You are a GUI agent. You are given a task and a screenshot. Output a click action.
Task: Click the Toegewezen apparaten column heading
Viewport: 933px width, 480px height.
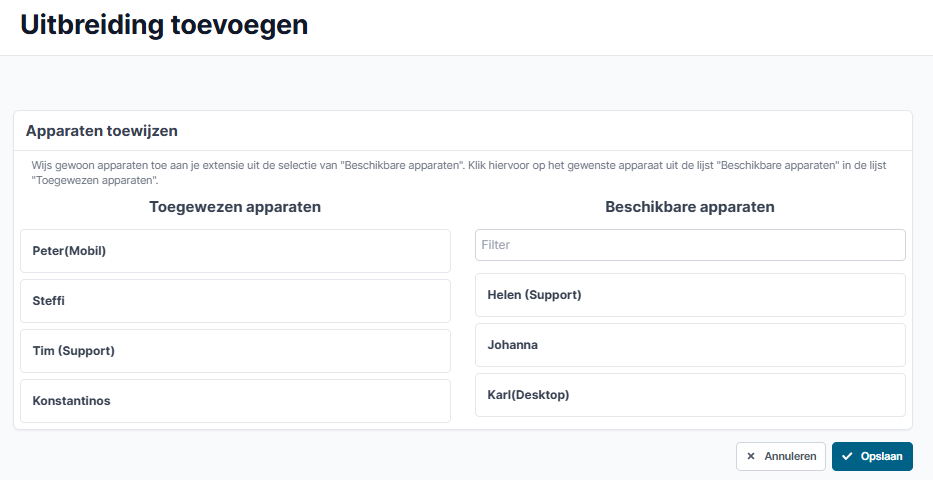235,207
